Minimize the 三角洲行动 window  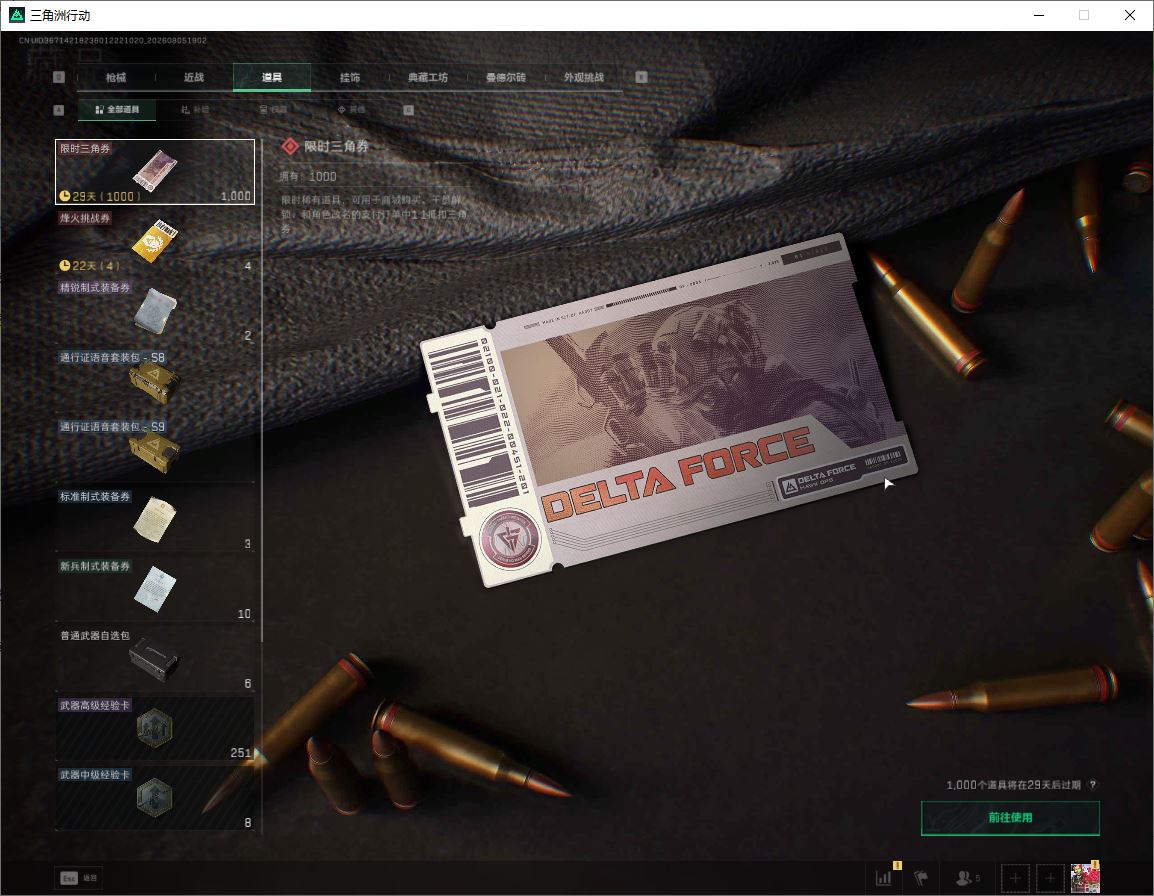[1038, 15]
